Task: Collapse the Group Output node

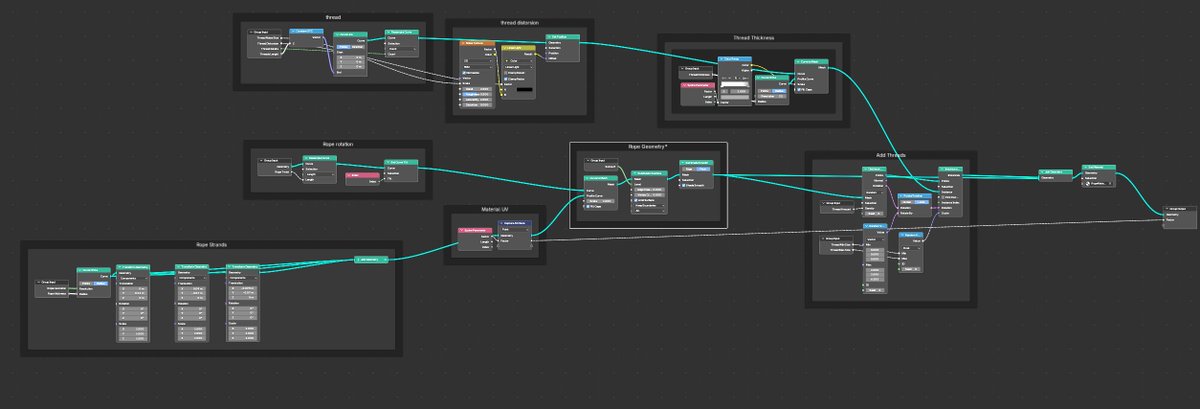Action: (x=1167, y=208)
